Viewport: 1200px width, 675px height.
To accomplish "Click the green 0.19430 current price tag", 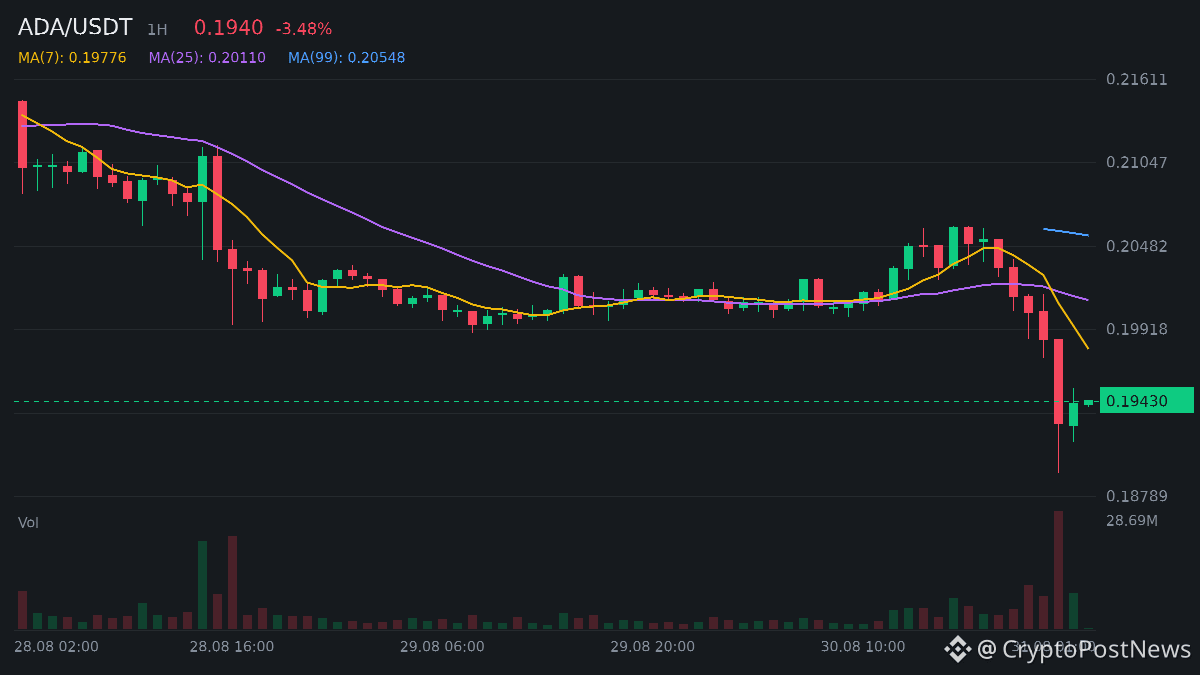I will click(1147, 400).
